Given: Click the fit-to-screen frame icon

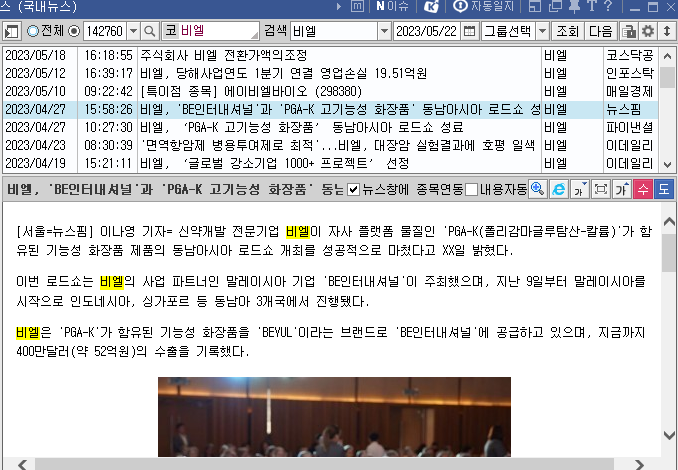Looking at the screenshot, I should pos(601,189).
